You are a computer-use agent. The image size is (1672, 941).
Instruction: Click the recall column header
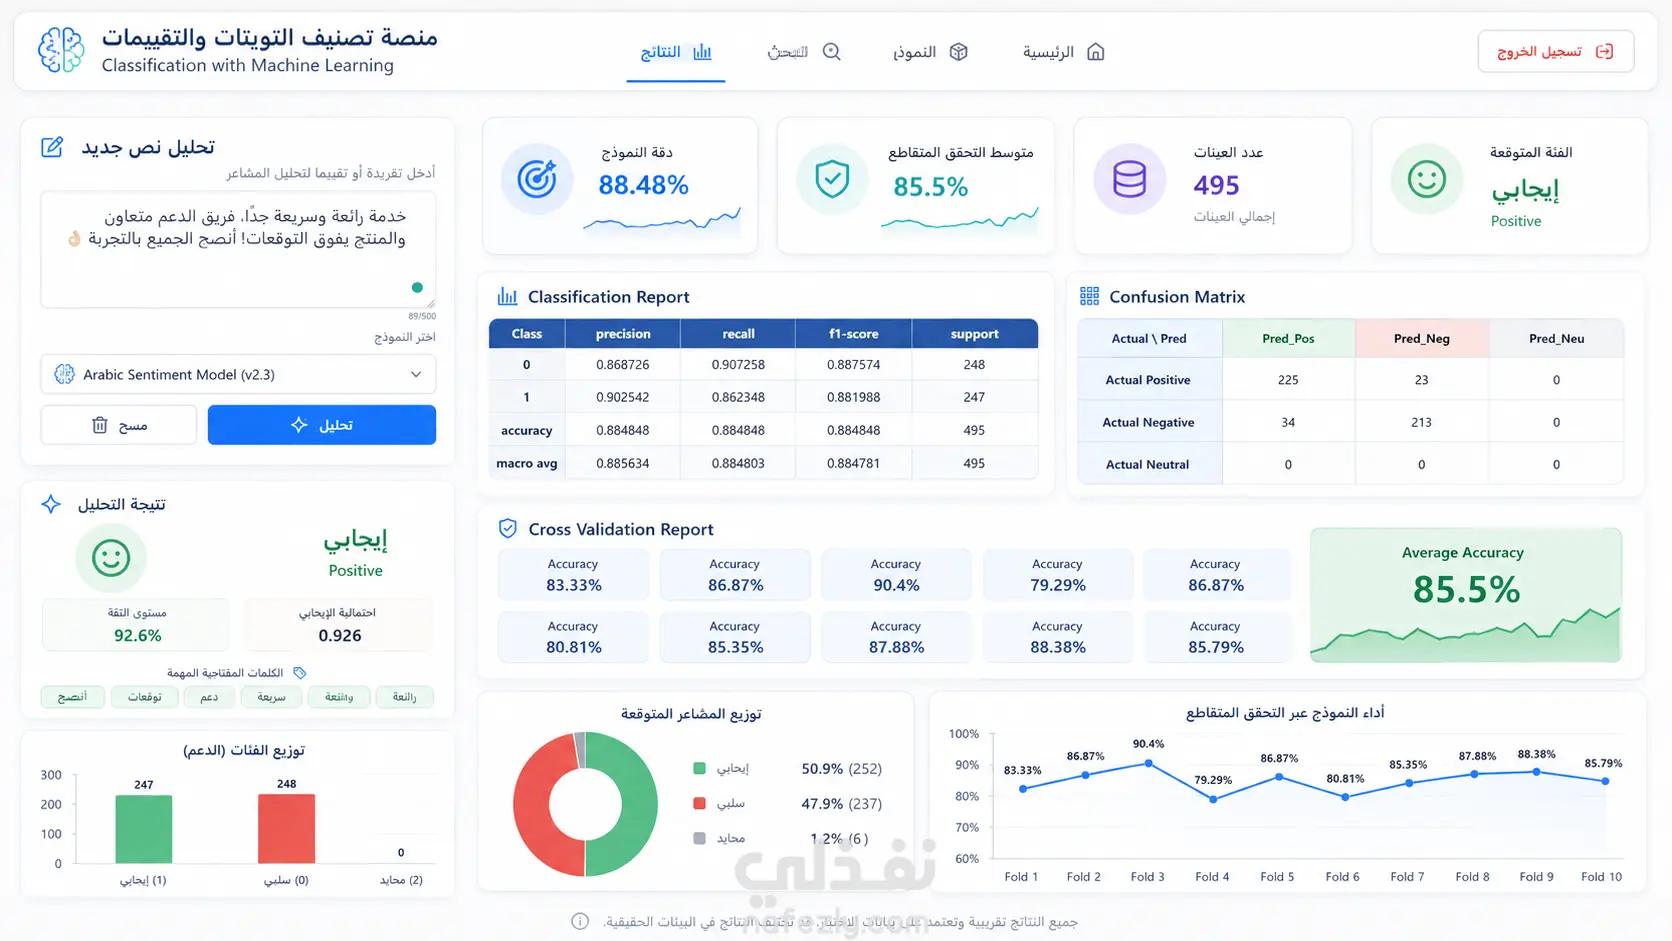pyautogui.click(x=738, y=334)
